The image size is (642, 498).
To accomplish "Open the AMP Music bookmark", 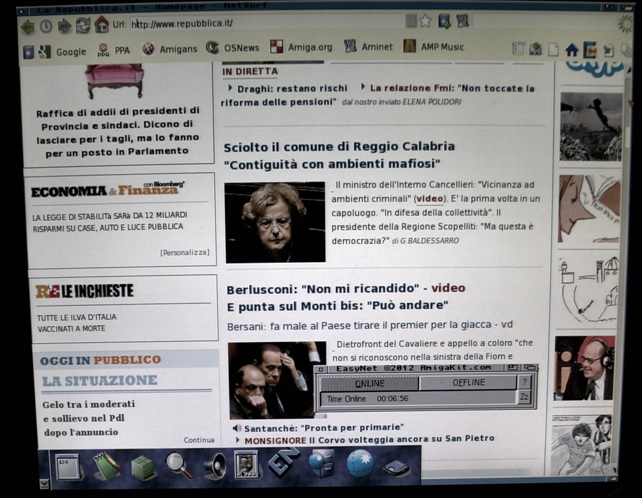I will coord(434,46).
